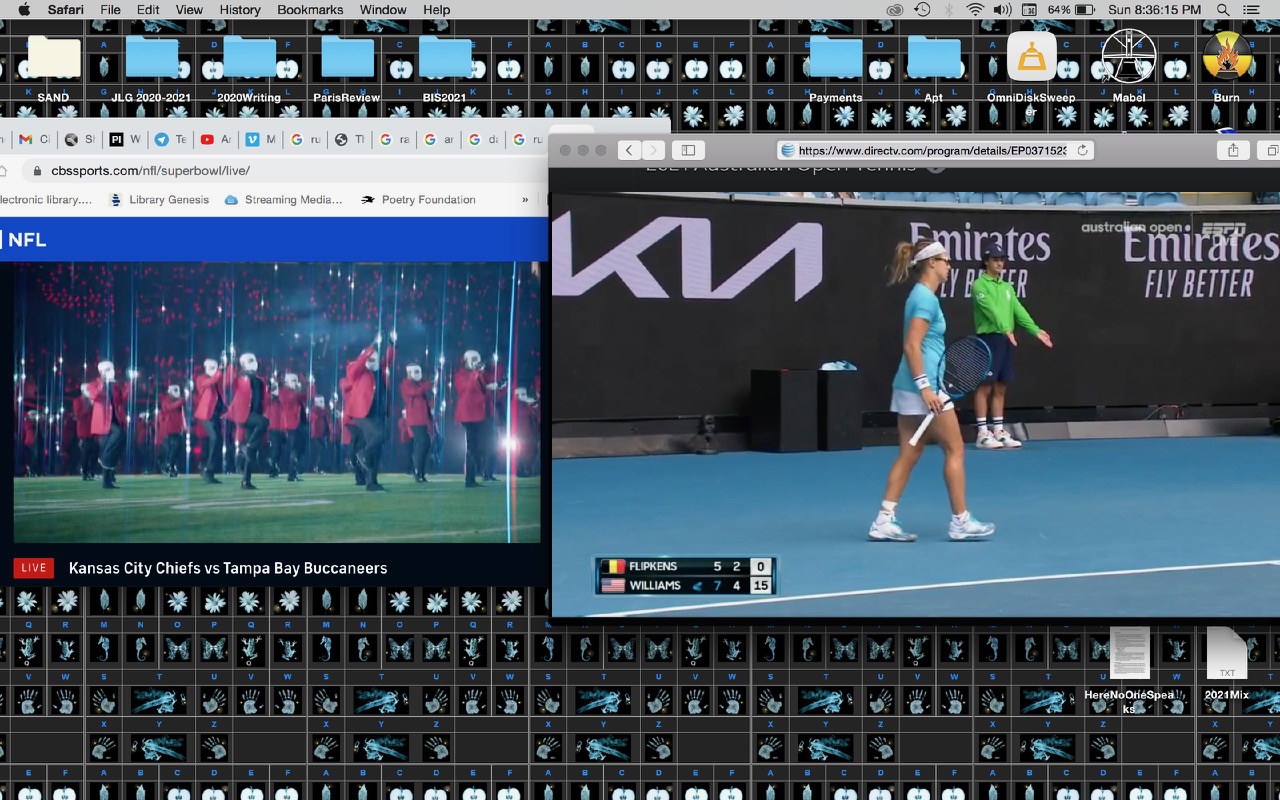This screenshot has width=1280, height=800.
Task: Open the View menu
Action: pyautogui.click(x=189, y=10)
